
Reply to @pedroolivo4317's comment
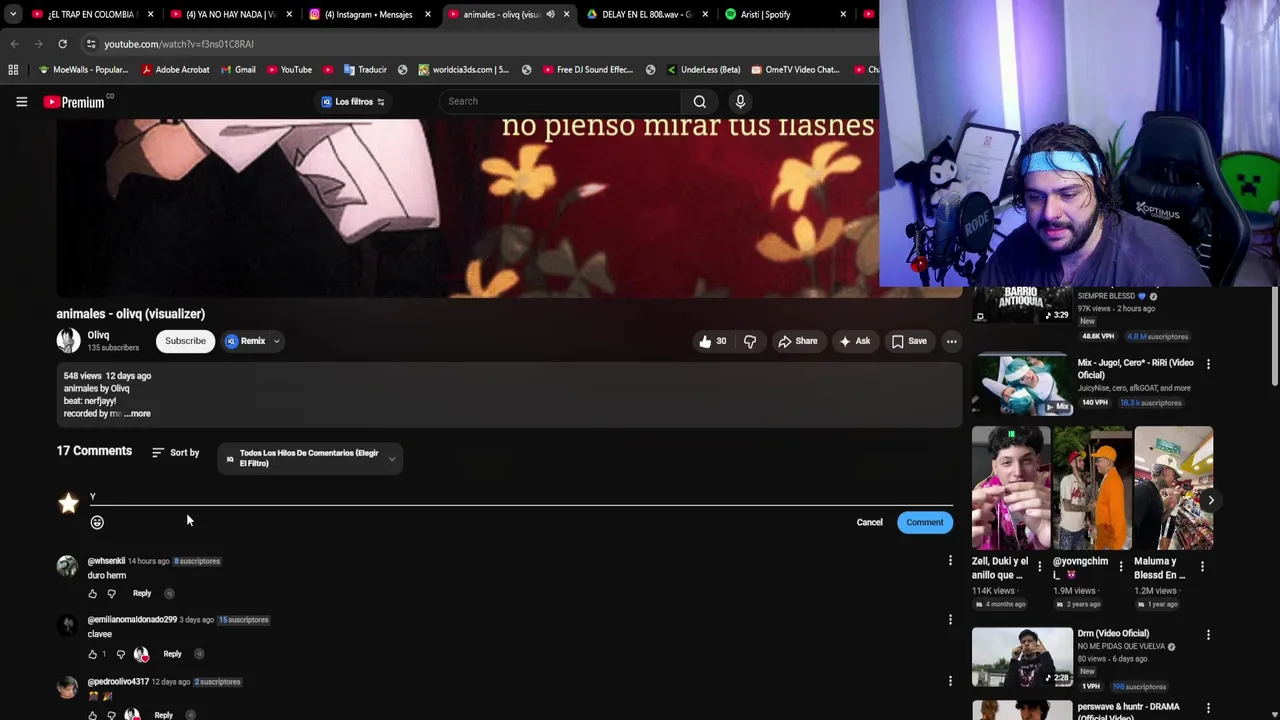[x=163, y=715]
